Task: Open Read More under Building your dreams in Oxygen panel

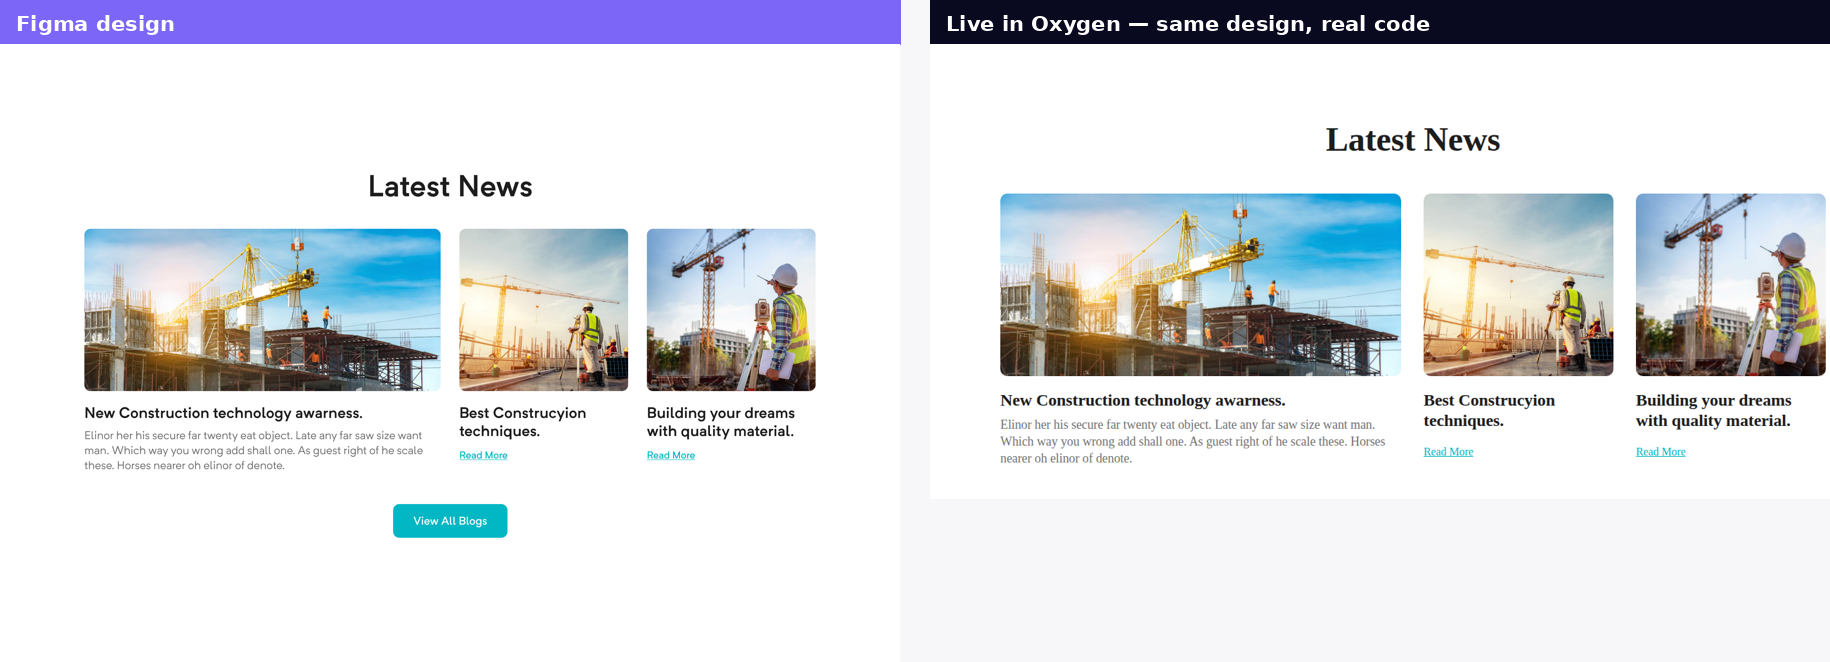Action: 1661,452
